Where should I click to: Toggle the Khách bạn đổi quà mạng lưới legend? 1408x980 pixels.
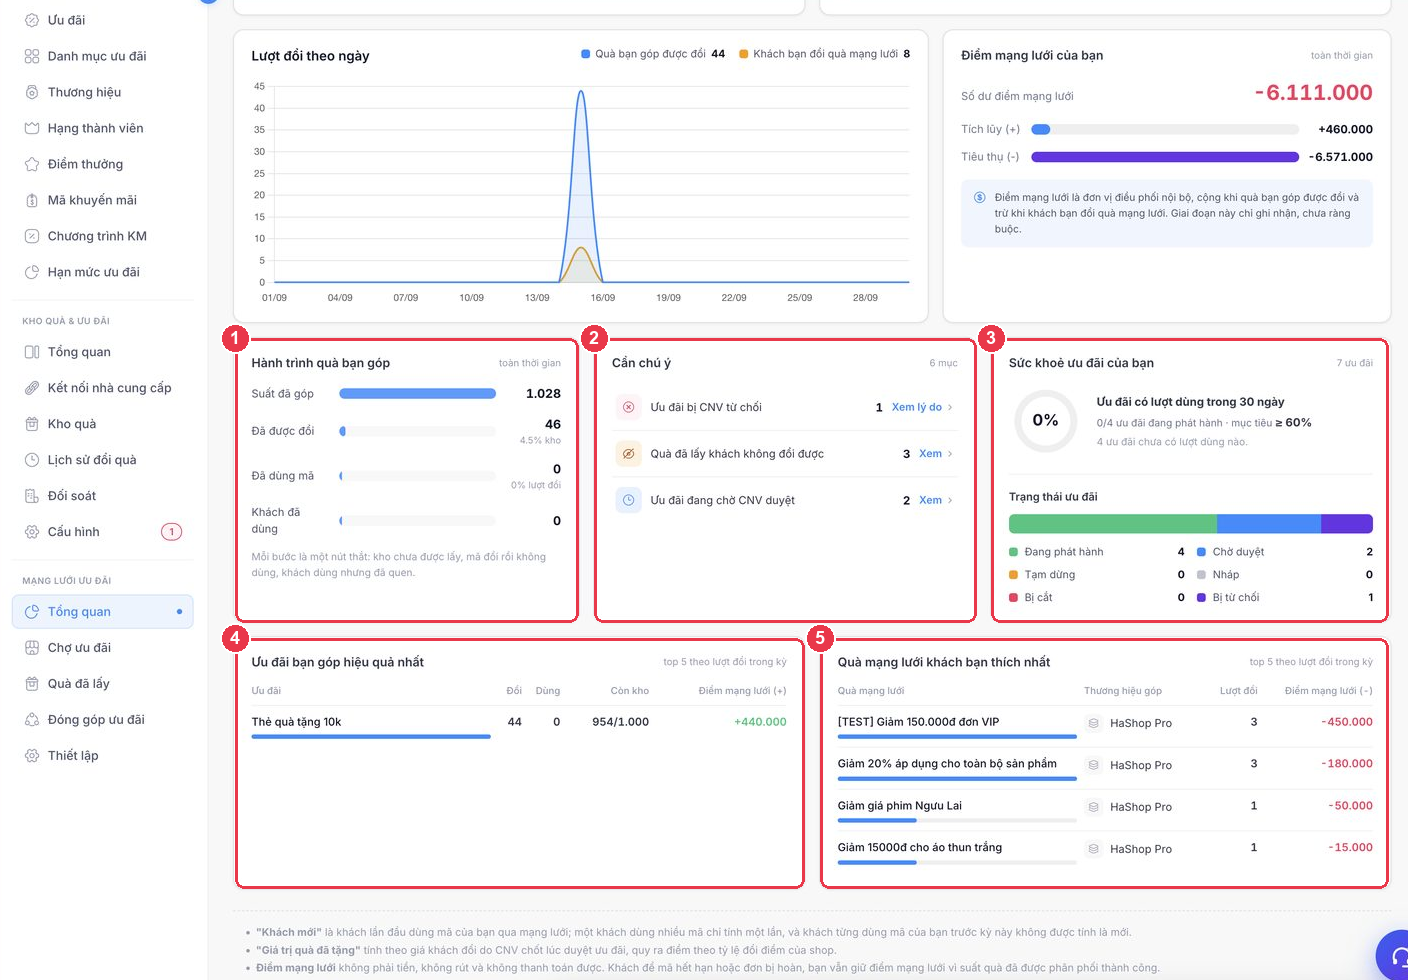point(824,54)
